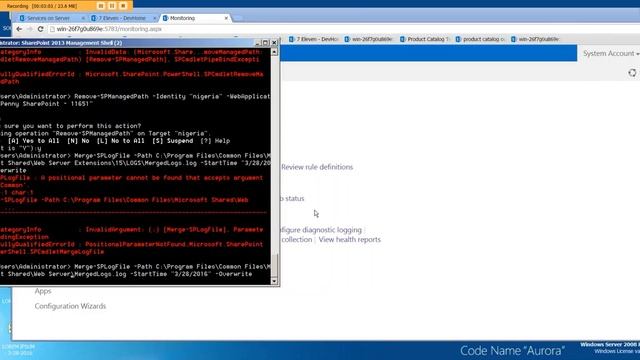Maximize the SharePoint 2013 Management Shell window
Viewport: 640px width, 360px height.
pos(266,43)
